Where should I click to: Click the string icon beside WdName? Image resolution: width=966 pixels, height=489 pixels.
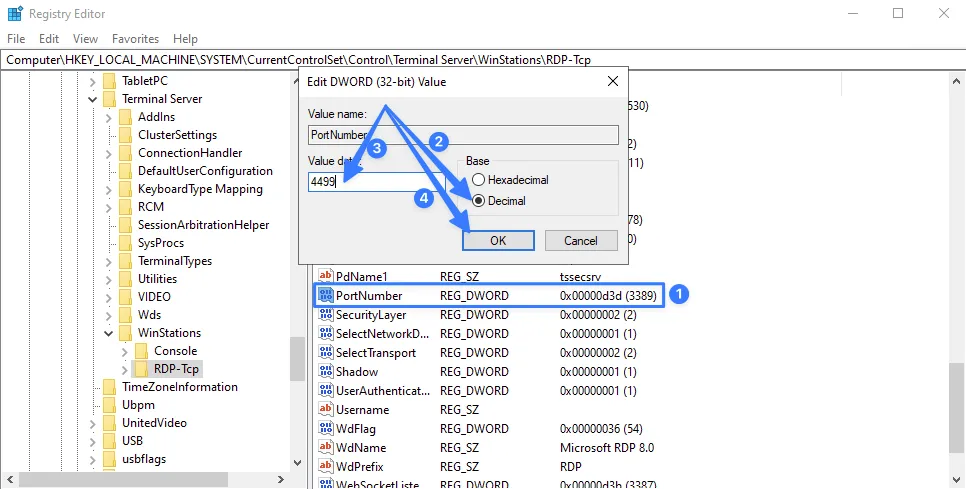325,448
